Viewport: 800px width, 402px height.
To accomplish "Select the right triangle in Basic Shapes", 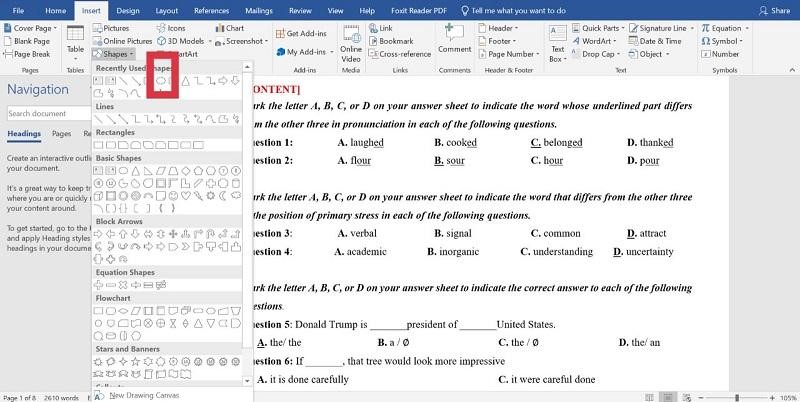I will (148, 171).
